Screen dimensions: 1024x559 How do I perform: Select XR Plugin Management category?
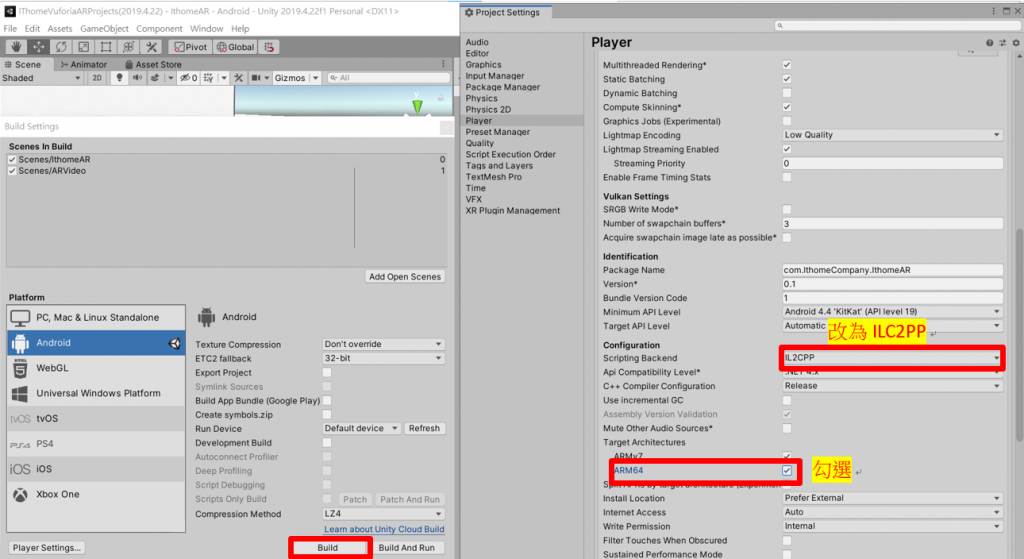(x=513, y=210)
